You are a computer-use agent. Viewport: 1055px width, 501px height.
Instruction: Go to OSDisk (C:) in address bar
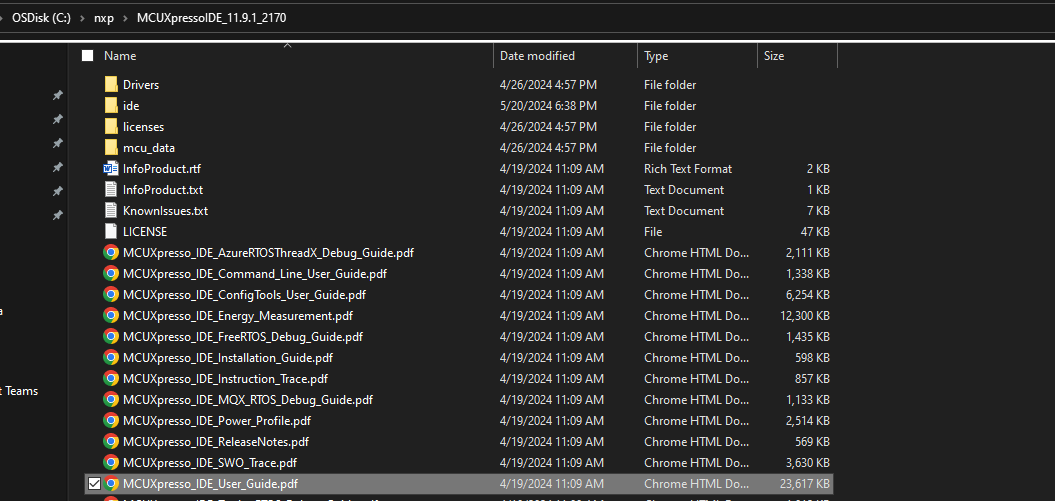(41, 19)
